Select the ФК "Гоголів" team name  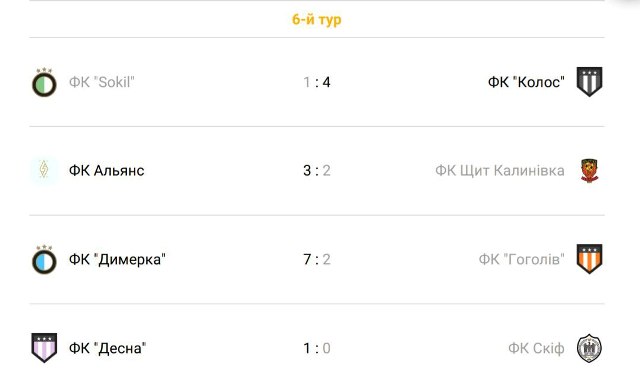522,259
